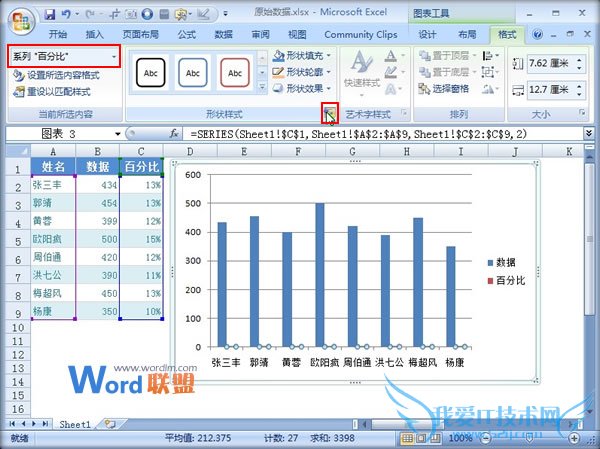This screenshot has width=600, height=449.
Task: Open the 插入 ribbon tab
Action: click(94, 35)
